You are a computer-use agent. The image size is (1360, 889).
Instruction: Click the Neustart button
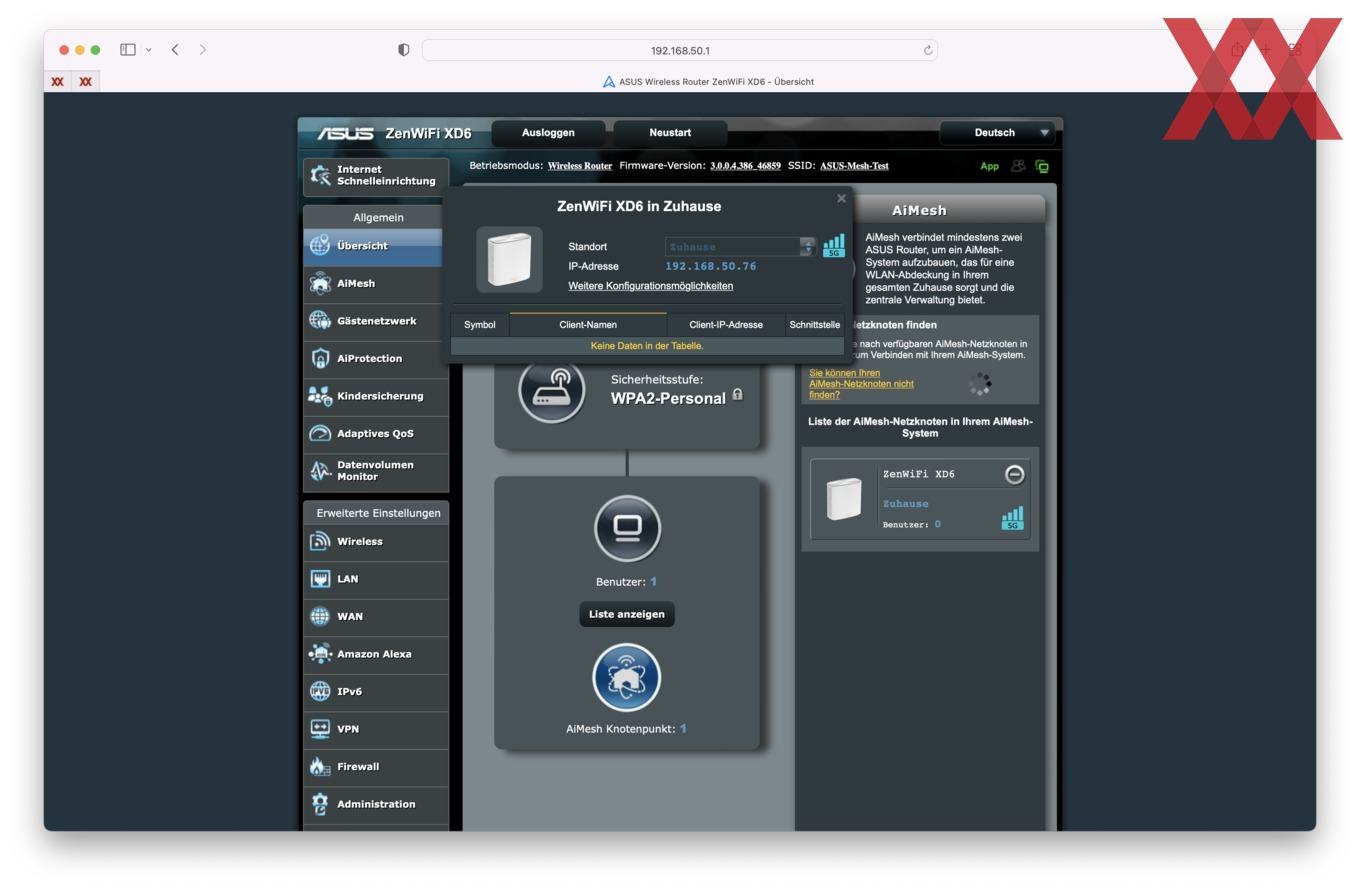pyautogui.click(x=670, y=133)
